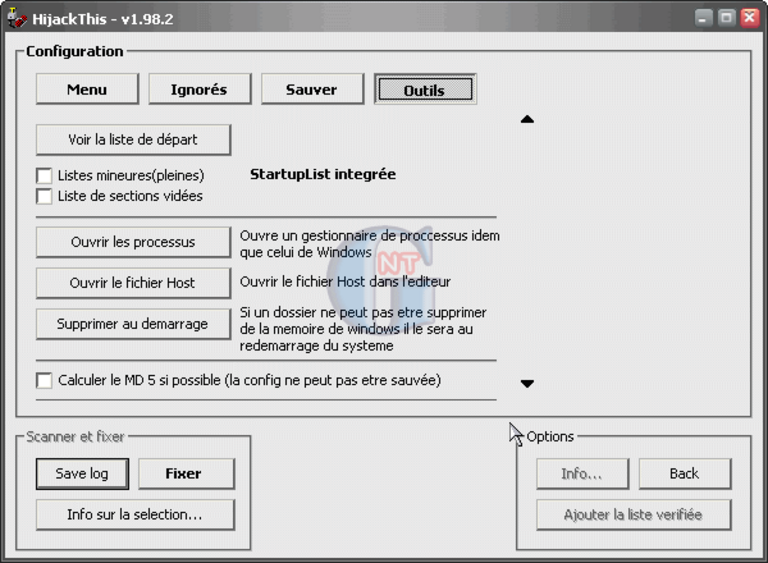Check Calculer le MD 5 si possible
Image resolution: width=768 pixels, height=563 pixels.
pyautogui.click(x=44, y=380)
